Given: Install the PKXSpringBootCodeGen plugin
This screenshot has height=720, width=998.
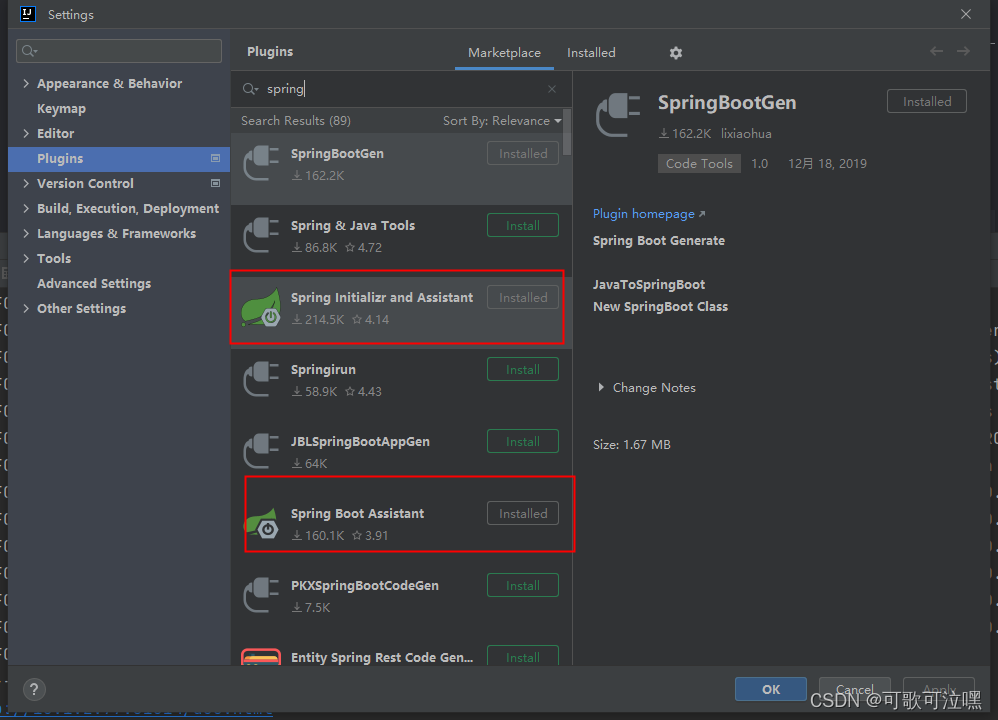Looking at the screenshot, I should pyautogui.click(x=523, y=585).
